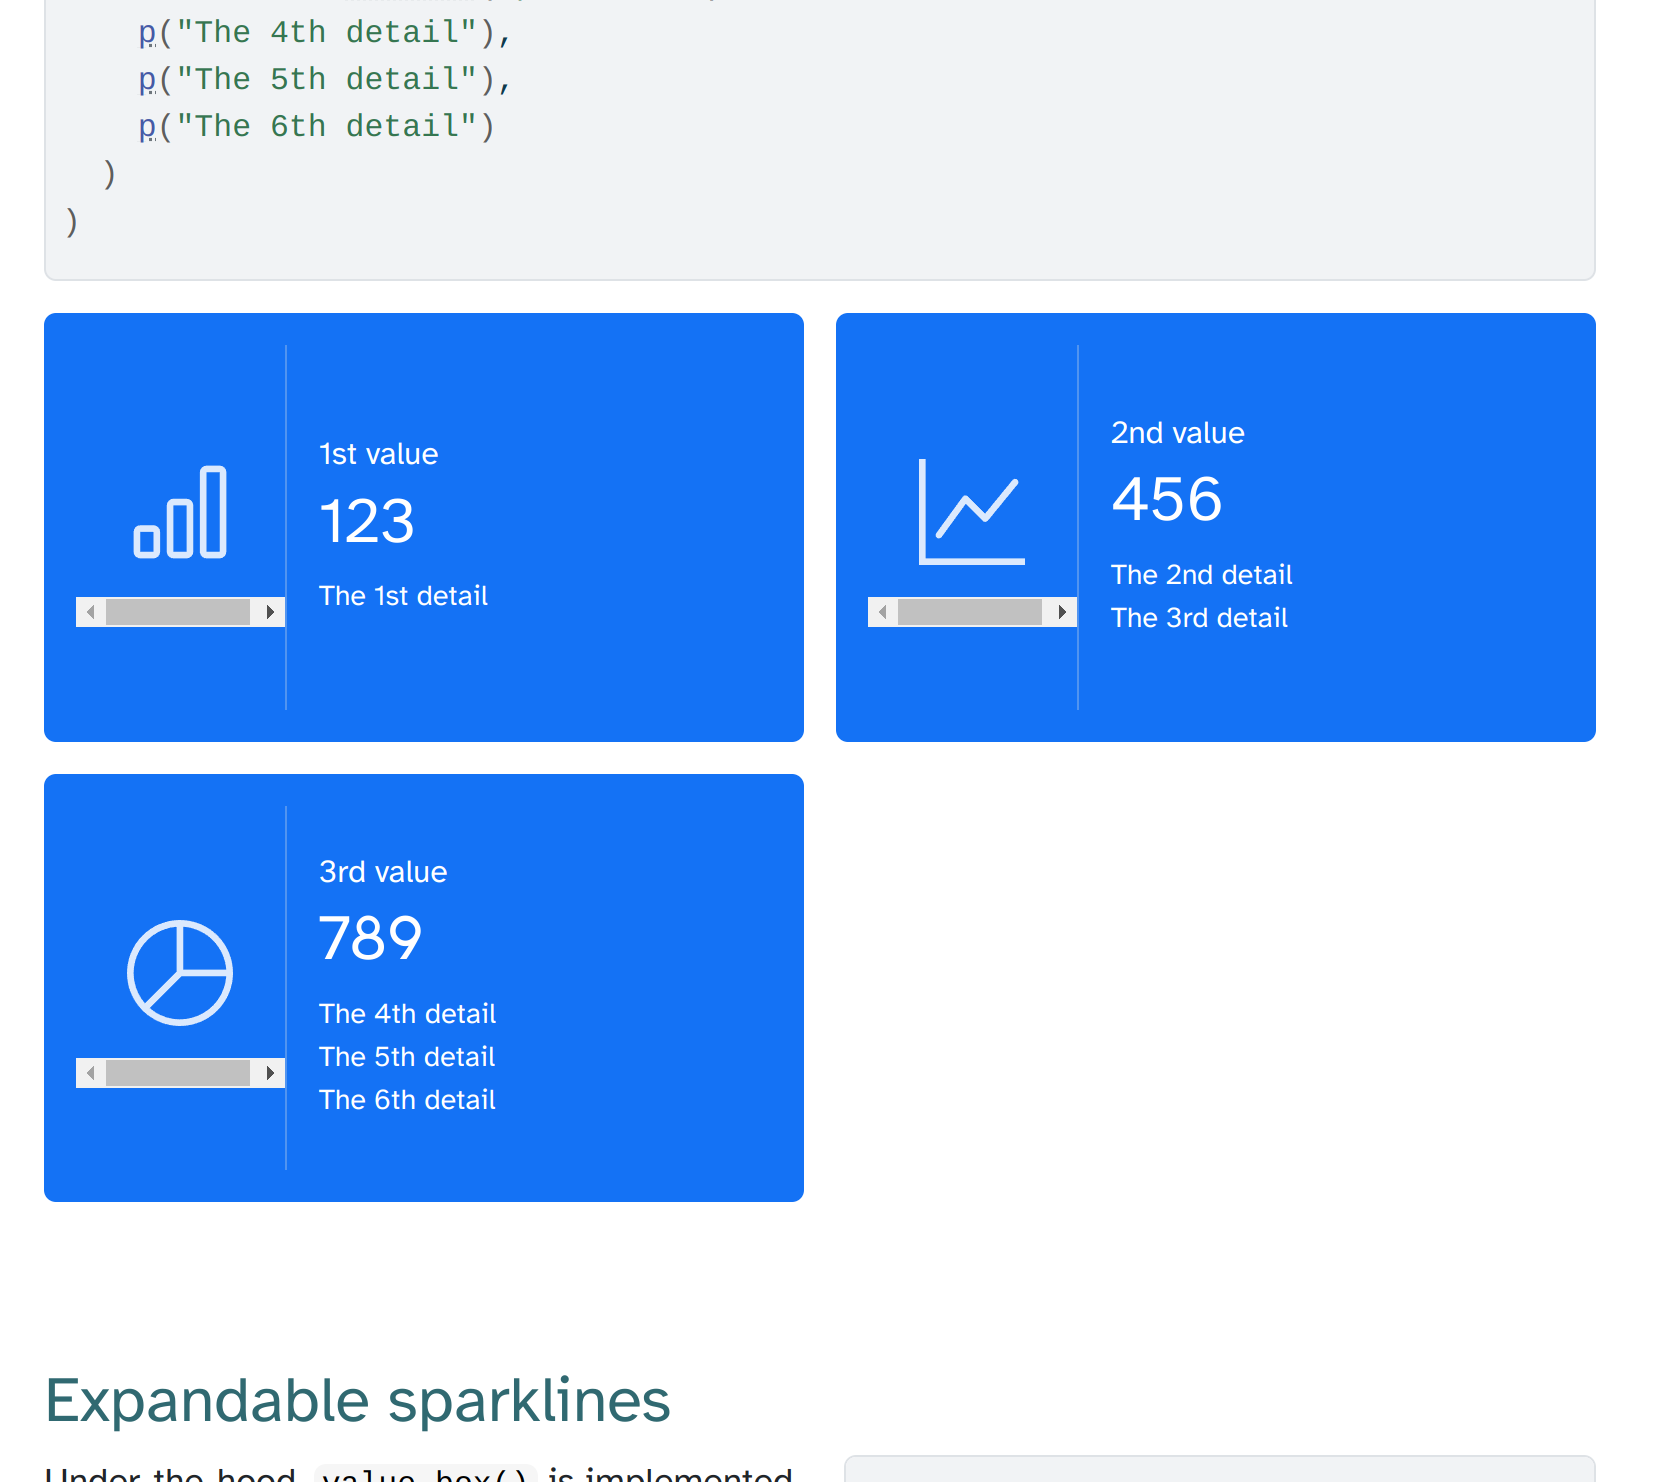The width and height of the screenshot is (1664, 1482).
Task: Click the scrollbar thumb in 3rd value box
Action: pos(178,1073)
